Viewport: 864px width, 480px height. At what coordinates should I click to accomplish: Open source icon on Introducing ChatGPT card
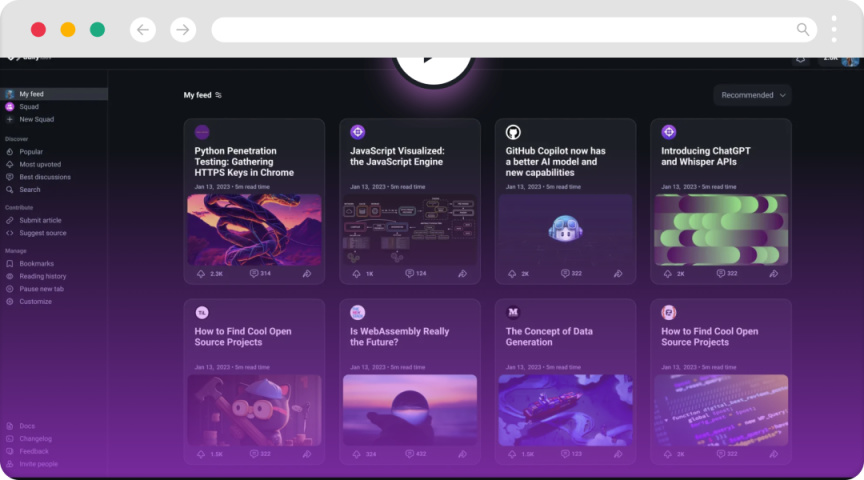pyautogui.click(x=669, y=132)
